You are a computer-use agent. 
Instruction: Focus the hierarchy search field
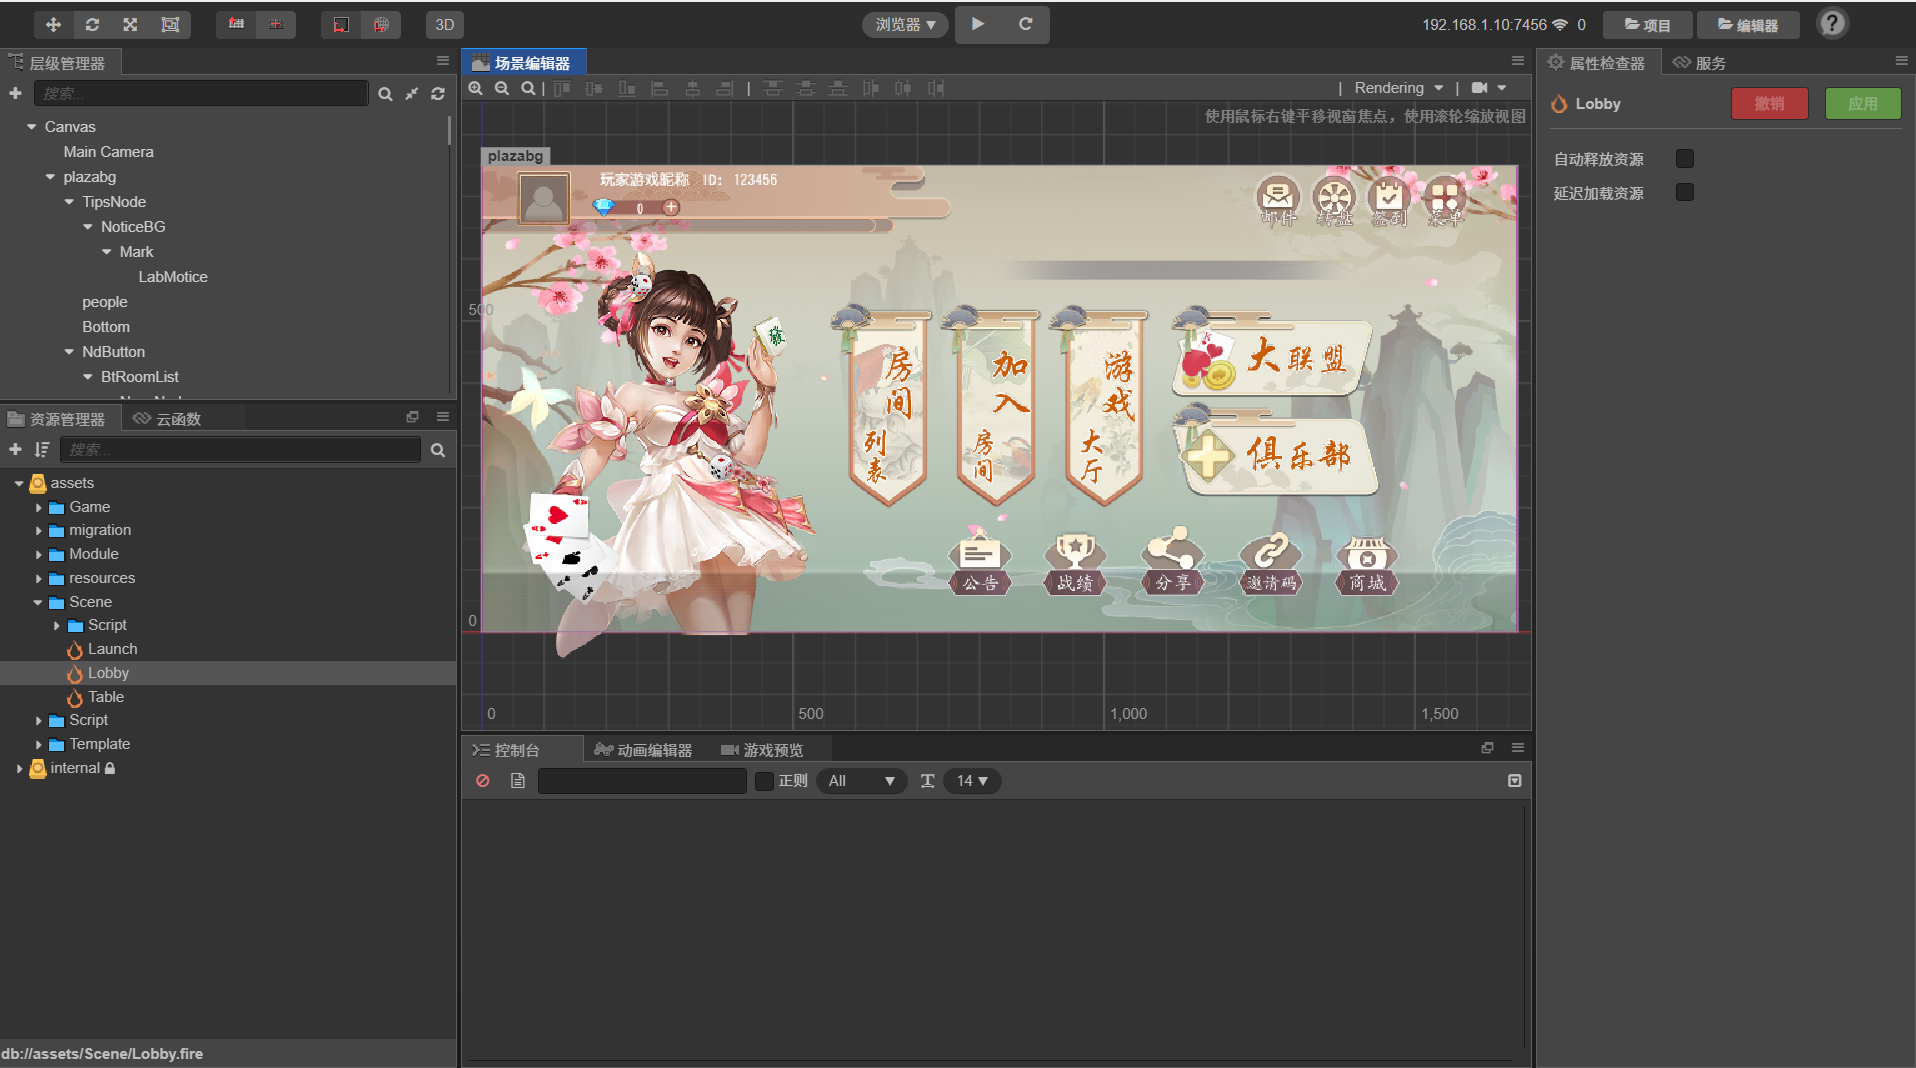(201, 93)
